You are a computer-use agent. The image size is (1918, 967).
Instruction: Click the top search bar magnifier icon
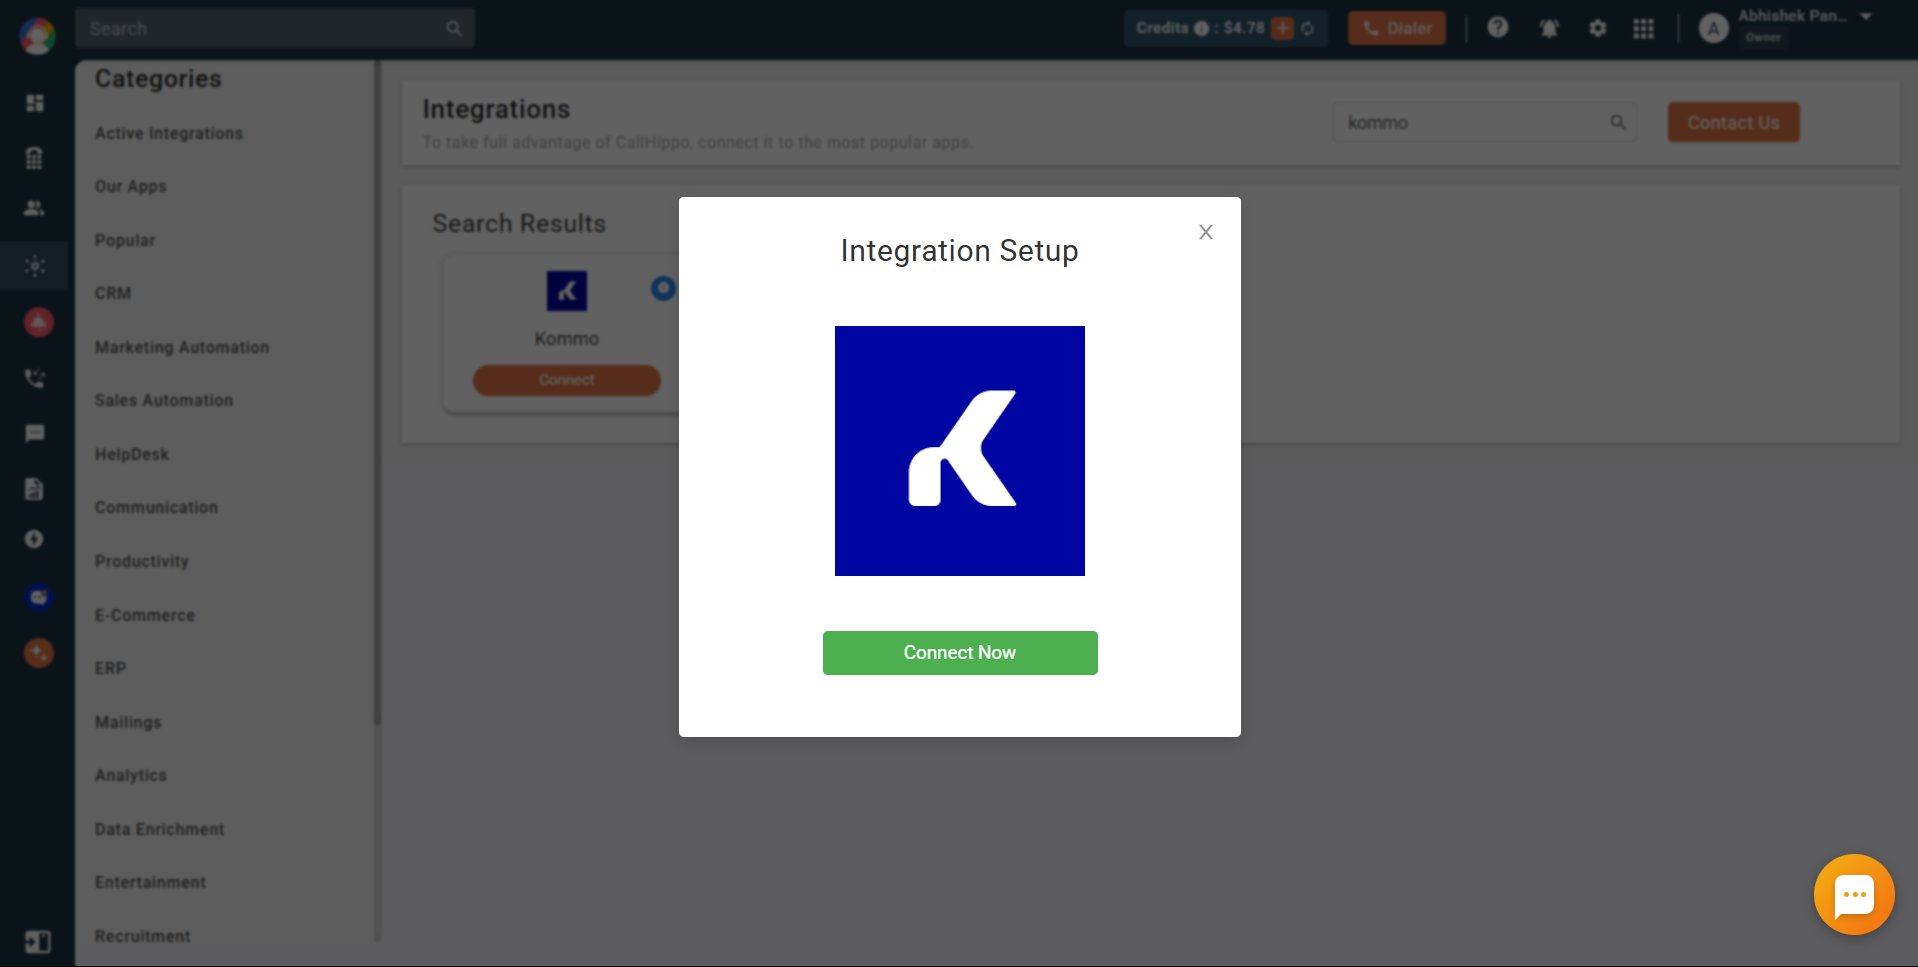(454, 28)
